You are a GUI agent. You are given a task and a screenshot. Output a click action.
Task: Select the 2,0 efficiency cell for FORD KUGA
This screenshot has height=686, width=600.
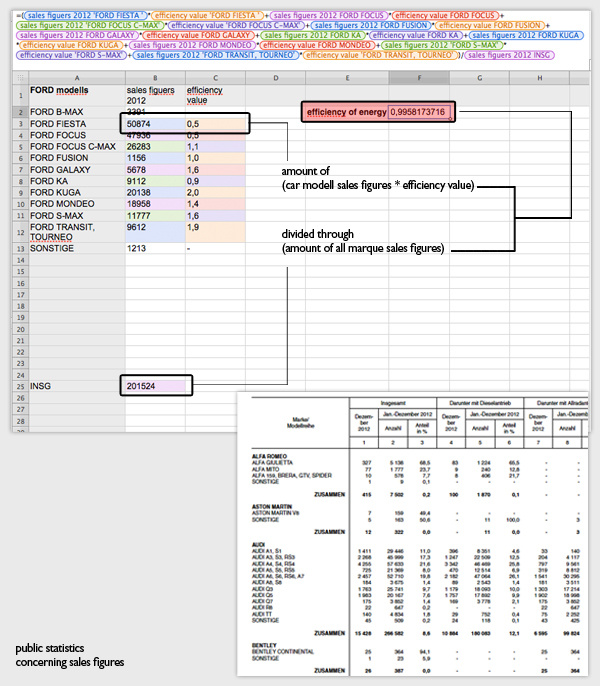point(215,192)
